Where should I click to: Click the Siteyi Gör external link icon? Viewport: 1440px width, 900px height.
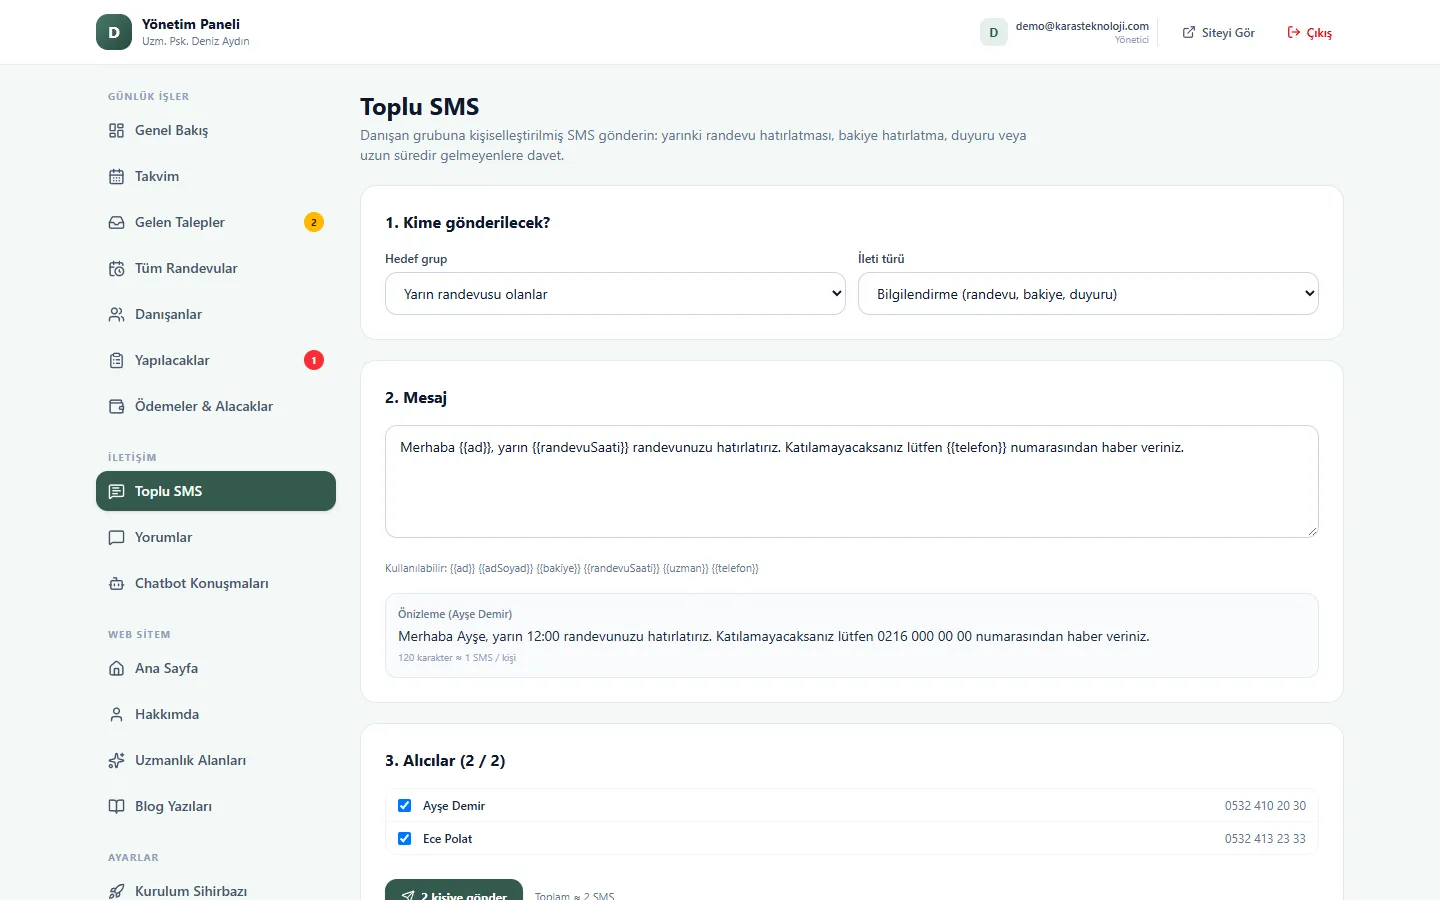[x=1189, y=33]
